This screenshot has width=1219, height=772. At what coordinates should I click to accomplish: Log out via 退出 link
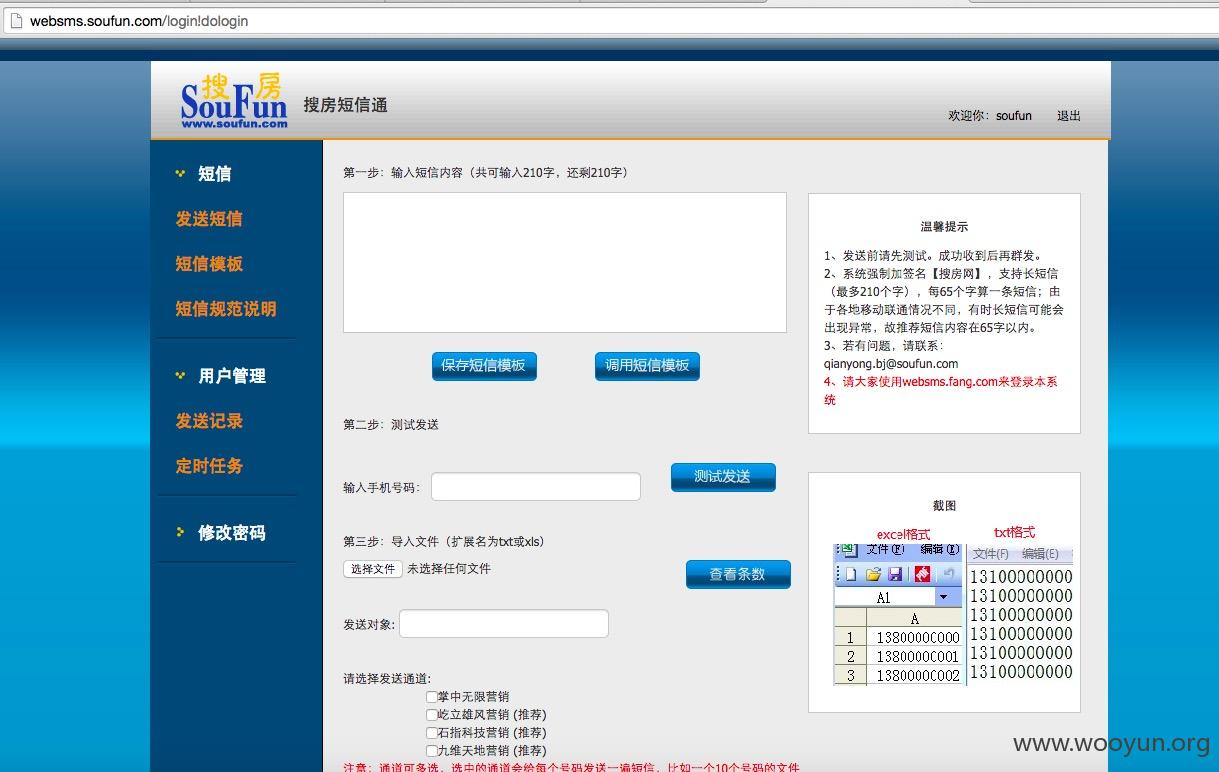1069,116
